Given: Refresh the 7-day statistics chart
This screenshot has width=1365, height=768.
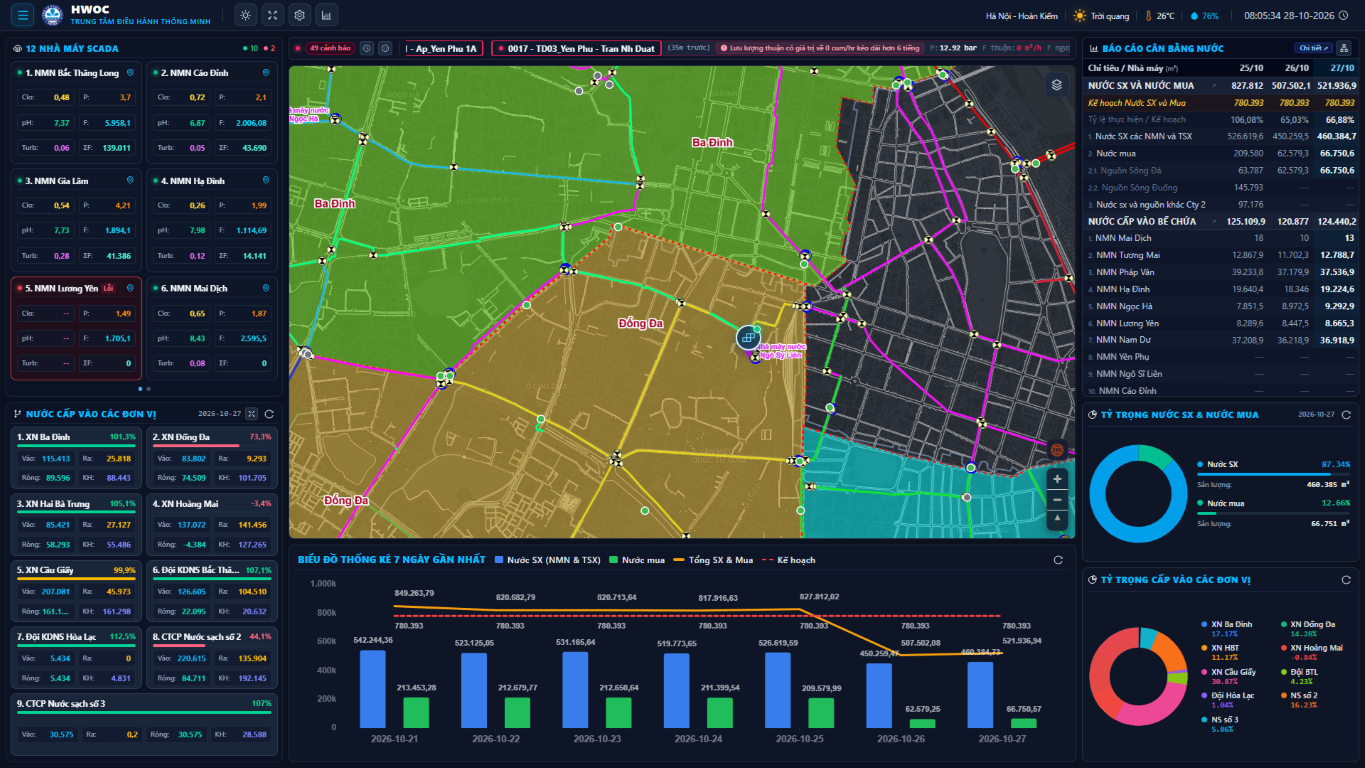Looking at the screenshot, I should (x=1058, y=560).
